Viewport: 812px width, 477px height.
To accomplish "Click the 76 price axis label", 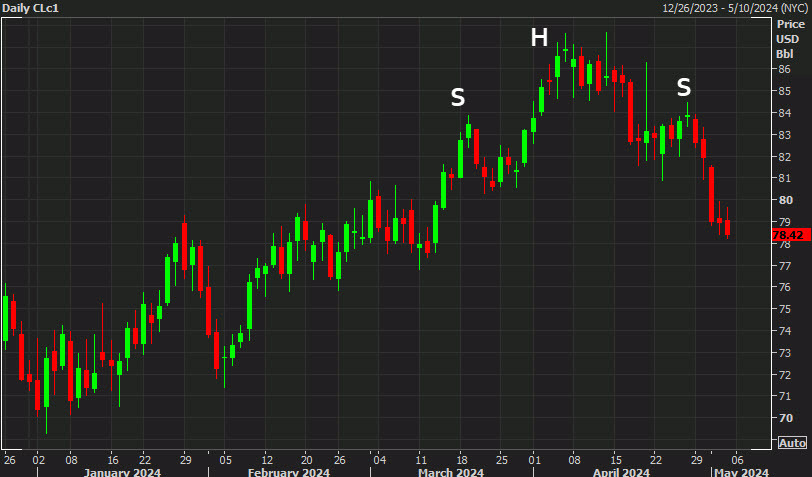I will (784, 287).
